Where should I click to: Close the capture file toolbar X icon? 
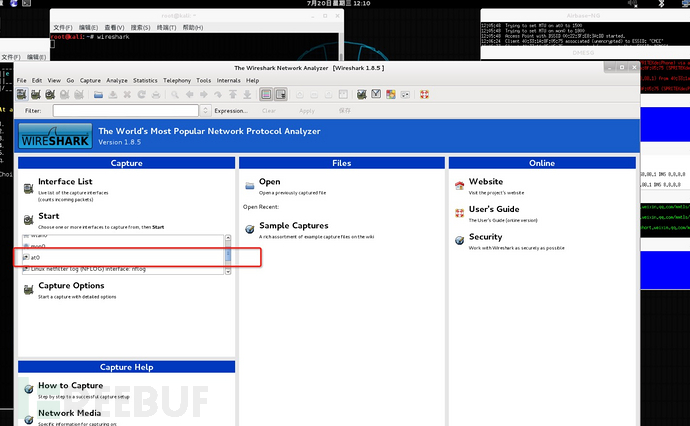click(127, 95)
